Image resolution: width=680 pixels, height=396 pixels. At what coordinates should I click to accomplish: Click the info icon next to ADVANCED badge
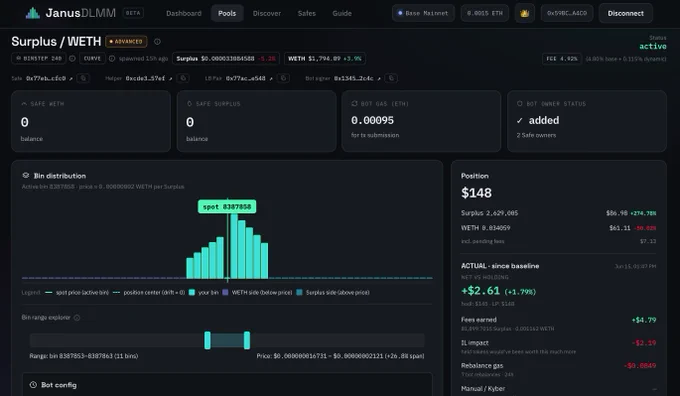(x=157, y=42)
